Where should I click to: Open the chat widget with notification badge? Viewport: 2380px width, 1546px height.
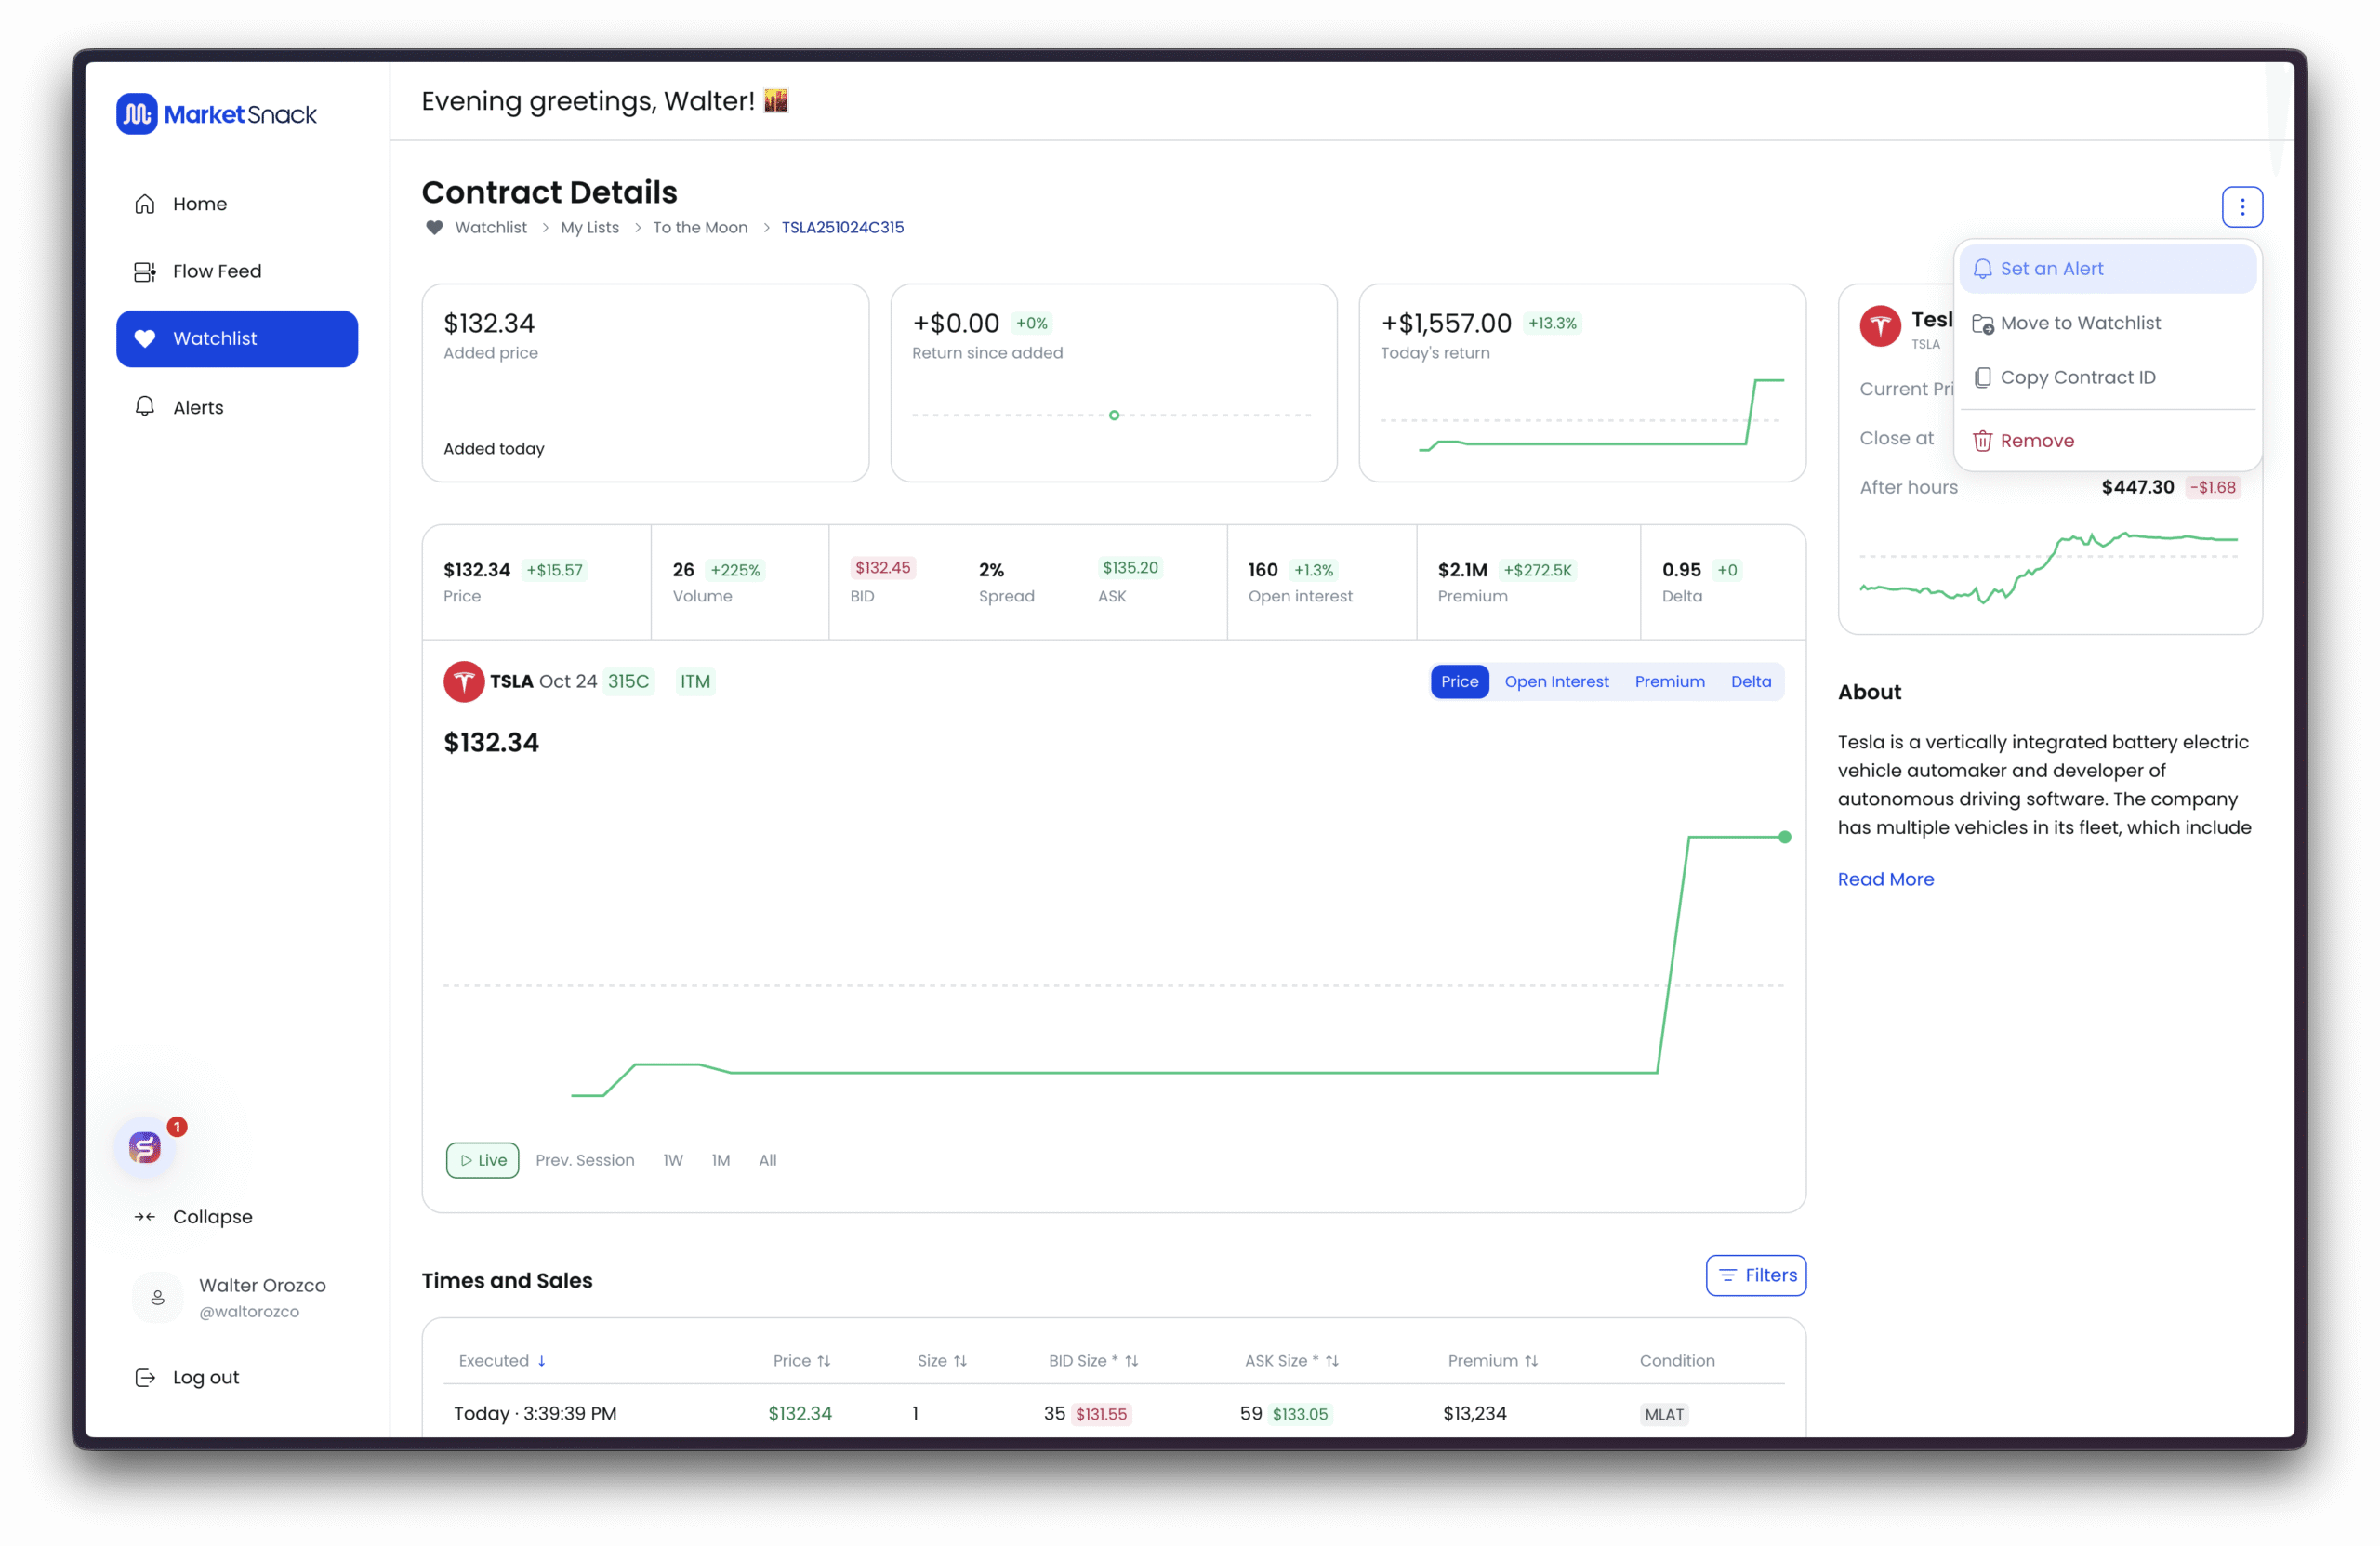145,1146
